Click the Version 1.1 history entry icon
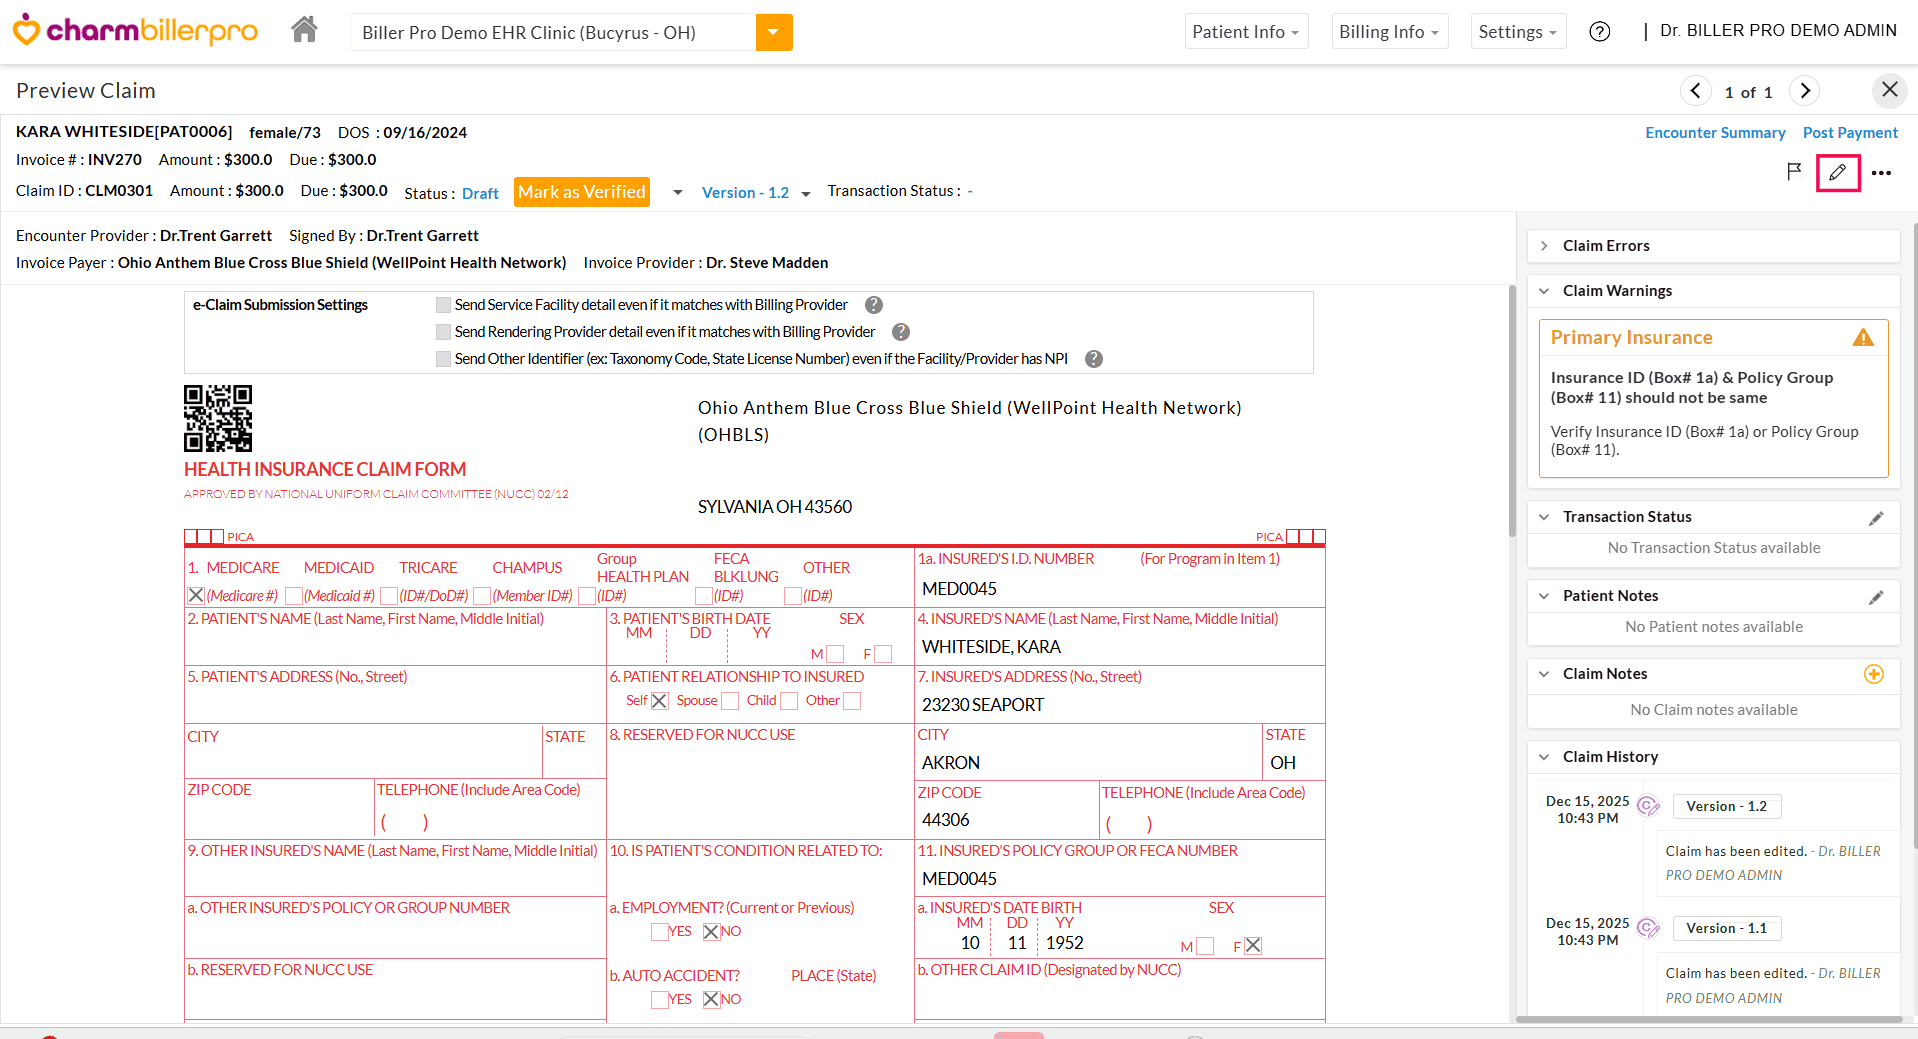The width and height of the screenshot is (1918, 1039). coord(1648,928)
